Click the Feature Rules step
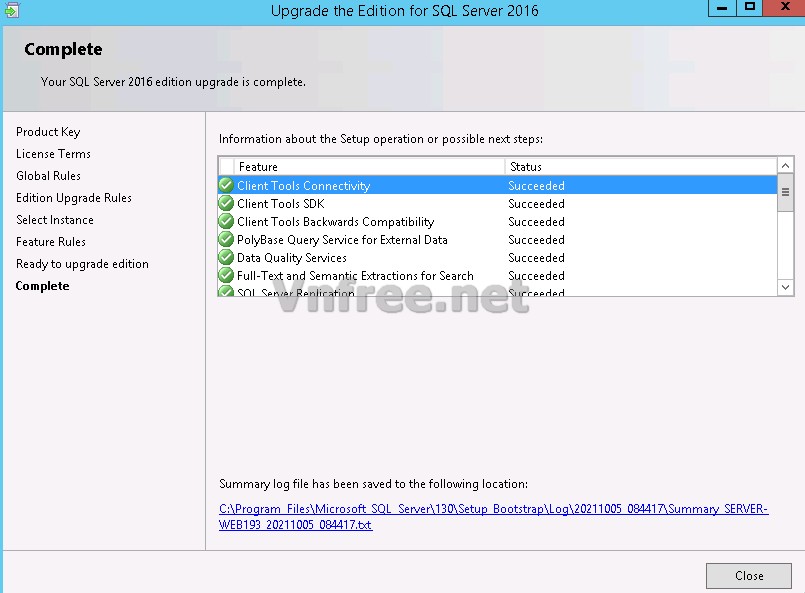The image size is (805, 593). (x=51, y=242)
